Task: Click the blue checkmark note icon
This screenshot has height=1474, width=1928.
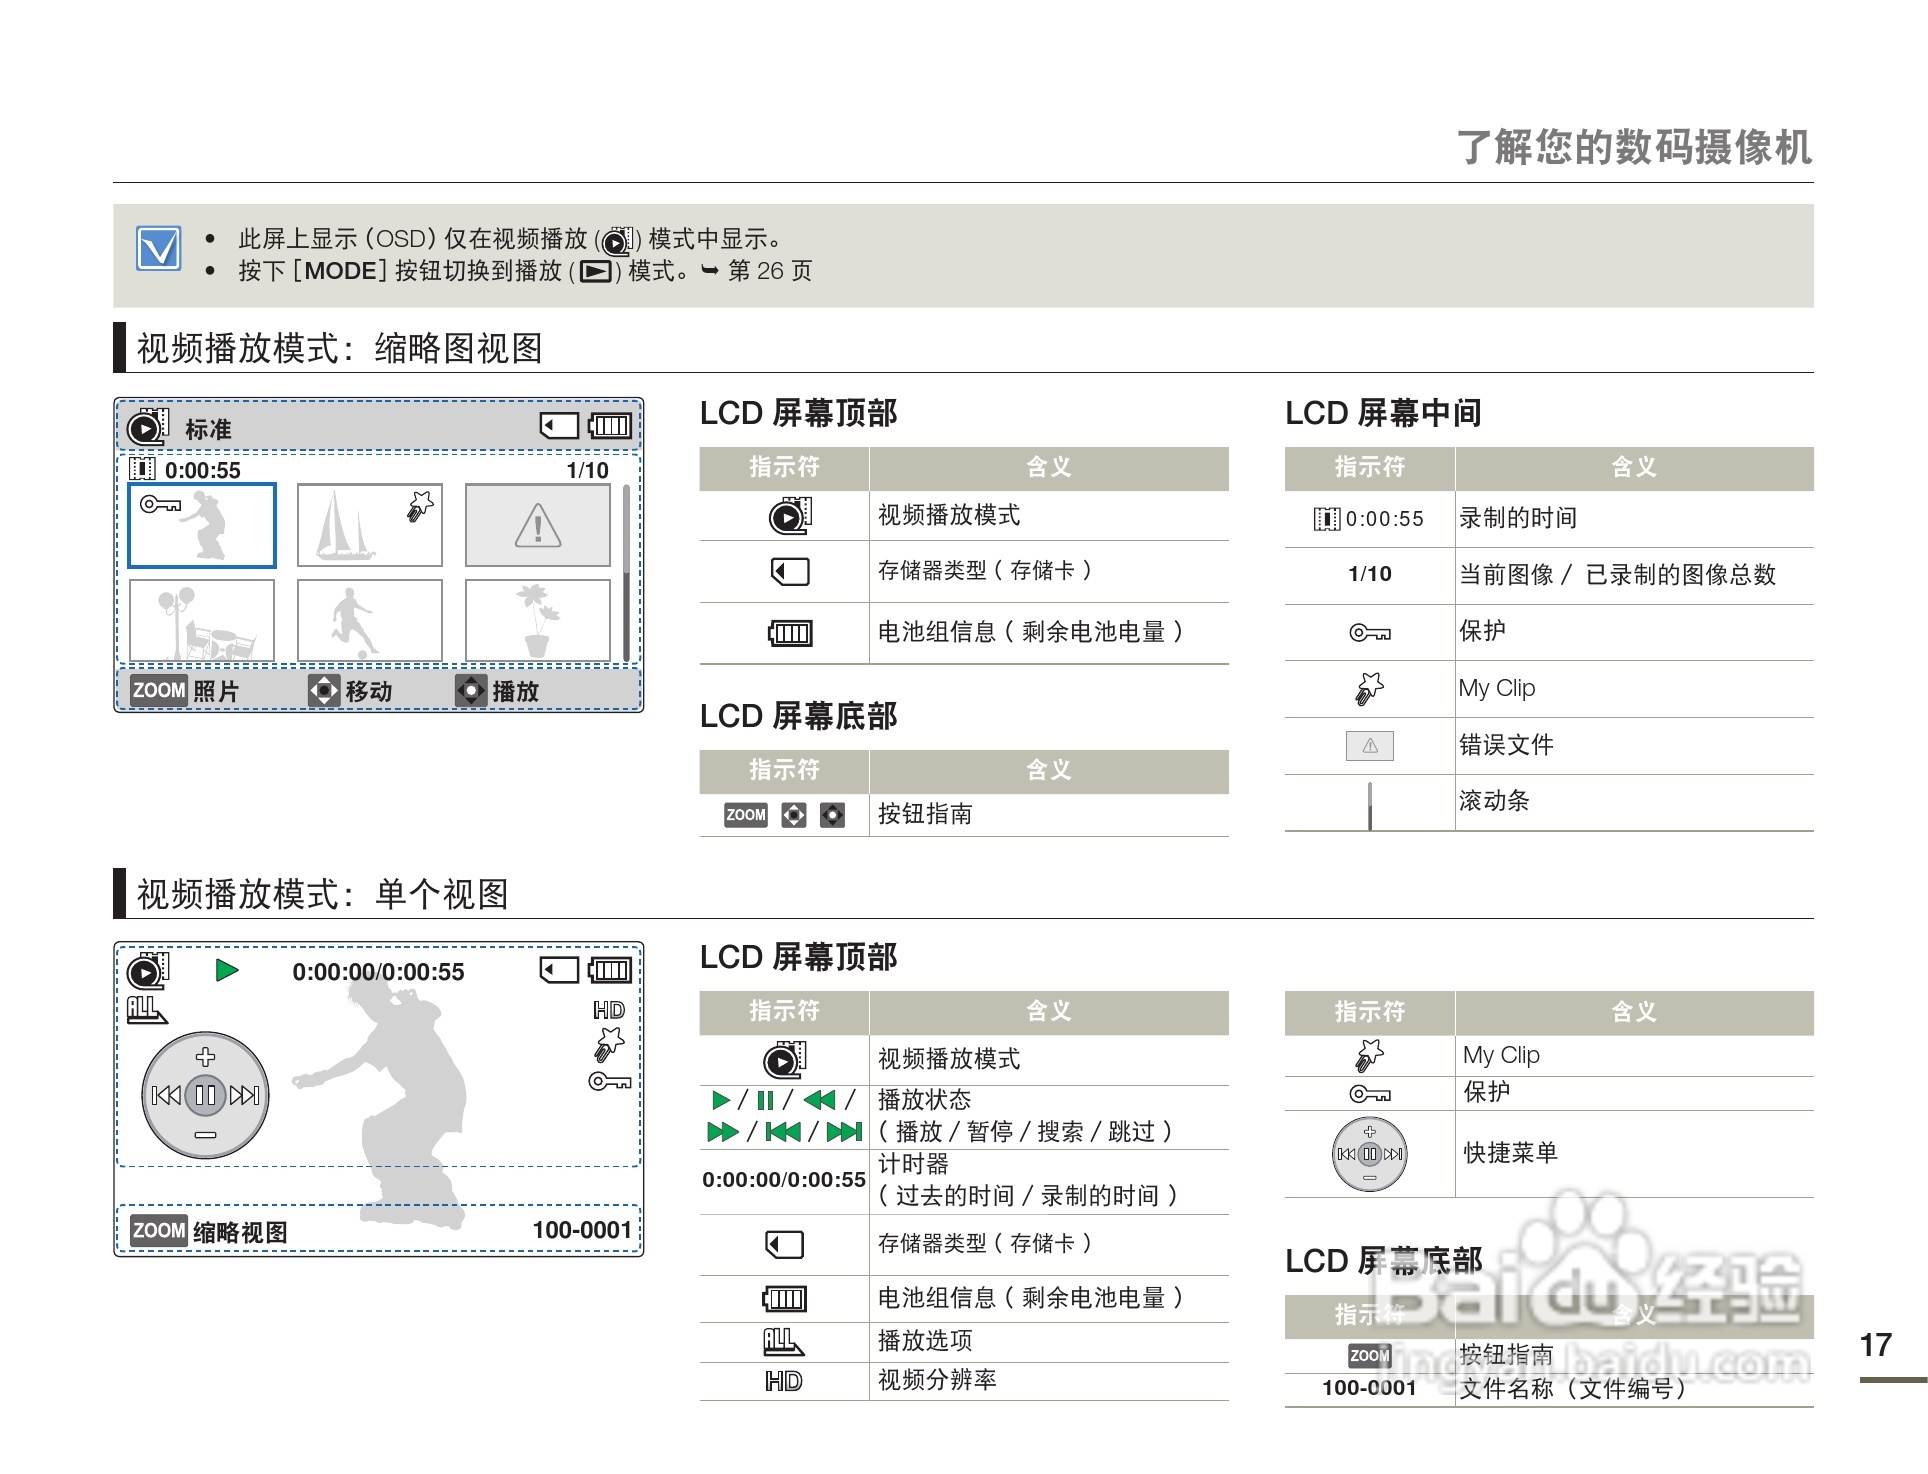Action: pos(159,248)
